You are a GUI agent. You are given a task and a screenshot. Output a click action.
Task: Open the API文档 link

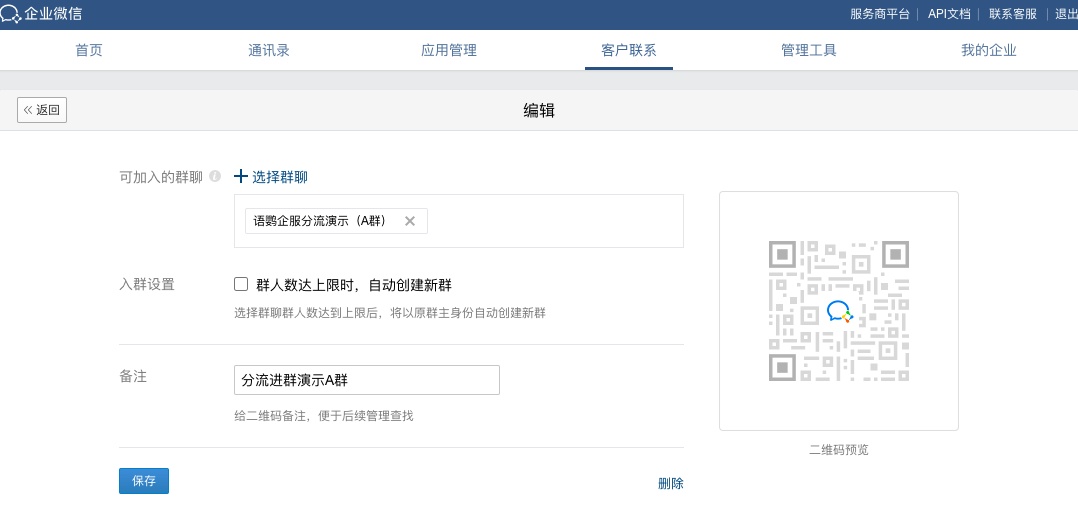point(949,14)
